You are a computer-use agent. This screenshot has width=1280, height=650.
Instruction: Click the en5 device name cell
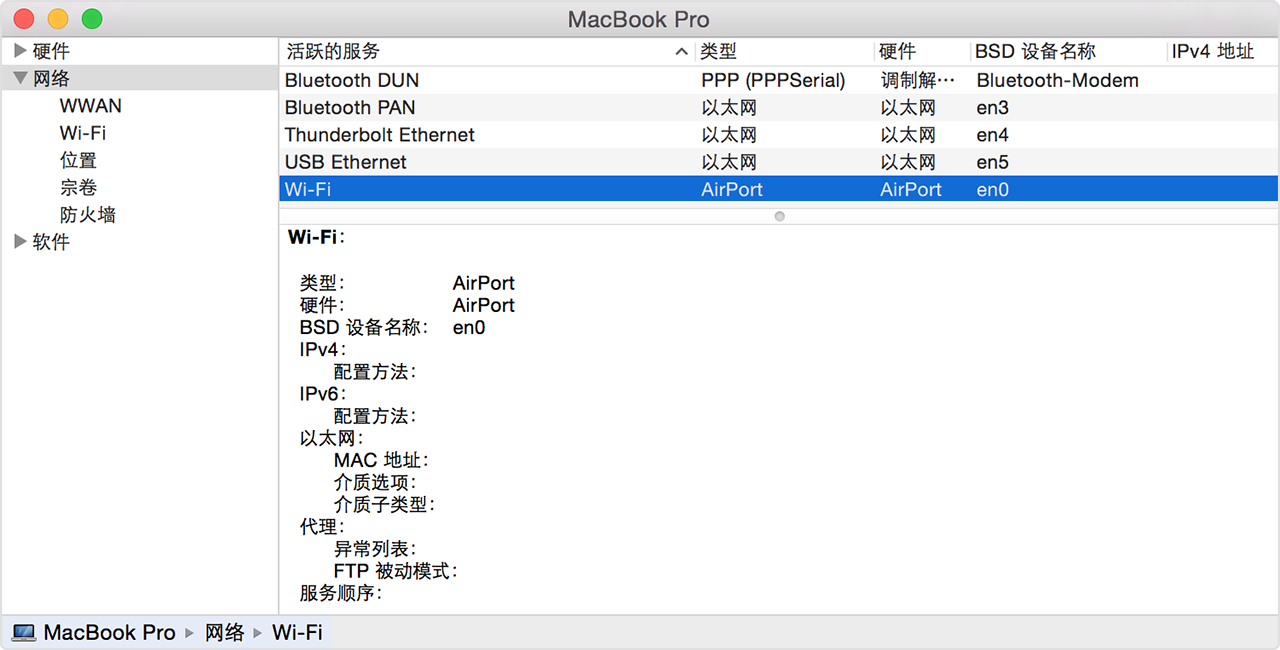(992, 162)
